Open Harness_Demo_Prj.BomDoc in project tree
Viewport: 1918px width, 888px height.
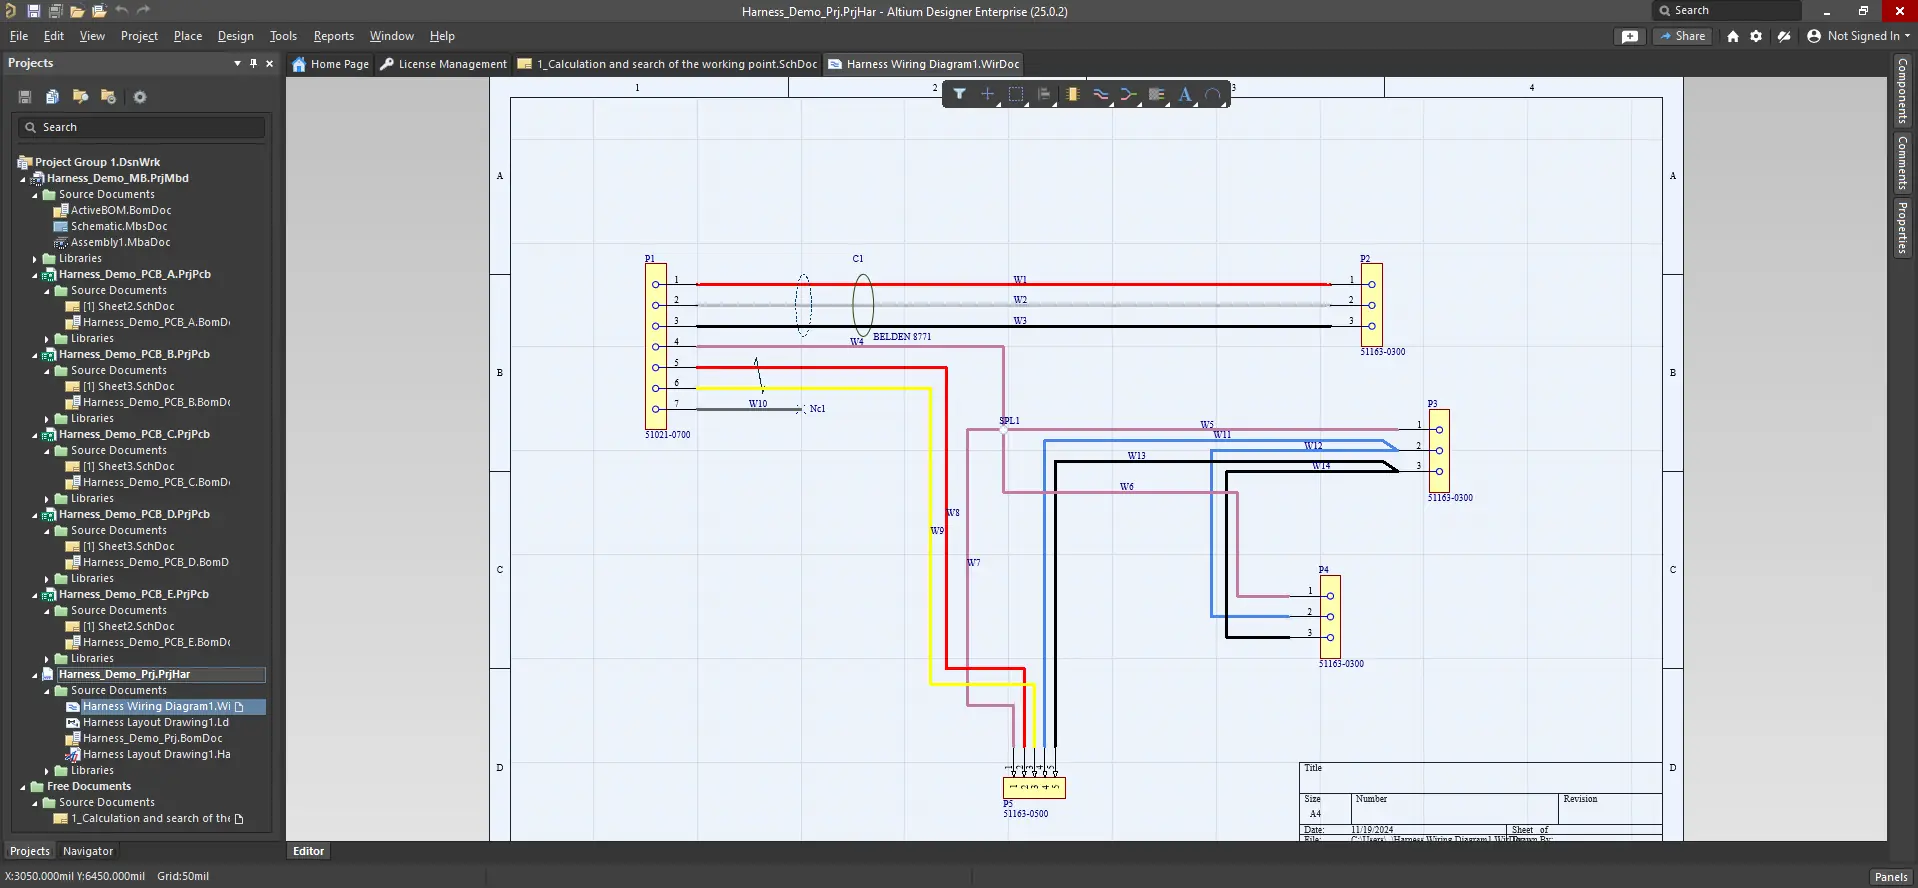152,739
